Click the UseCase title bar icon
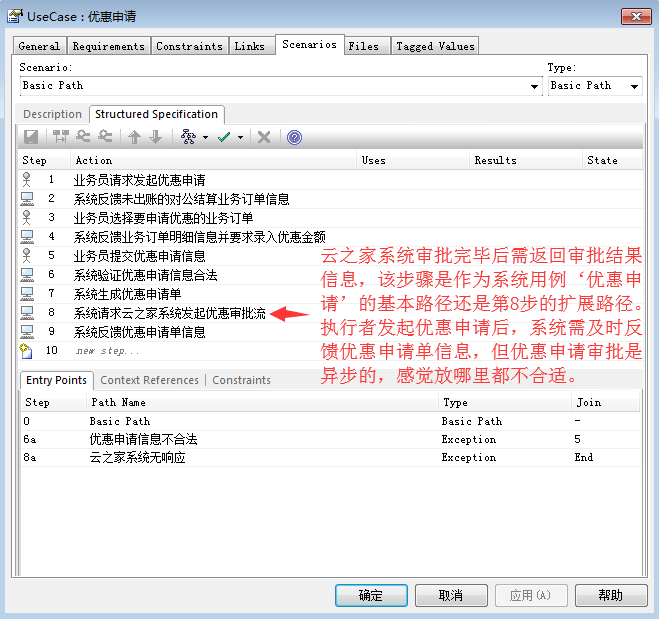Image resolution: width=659 pixels, height=619 pixels. [15, 16]
